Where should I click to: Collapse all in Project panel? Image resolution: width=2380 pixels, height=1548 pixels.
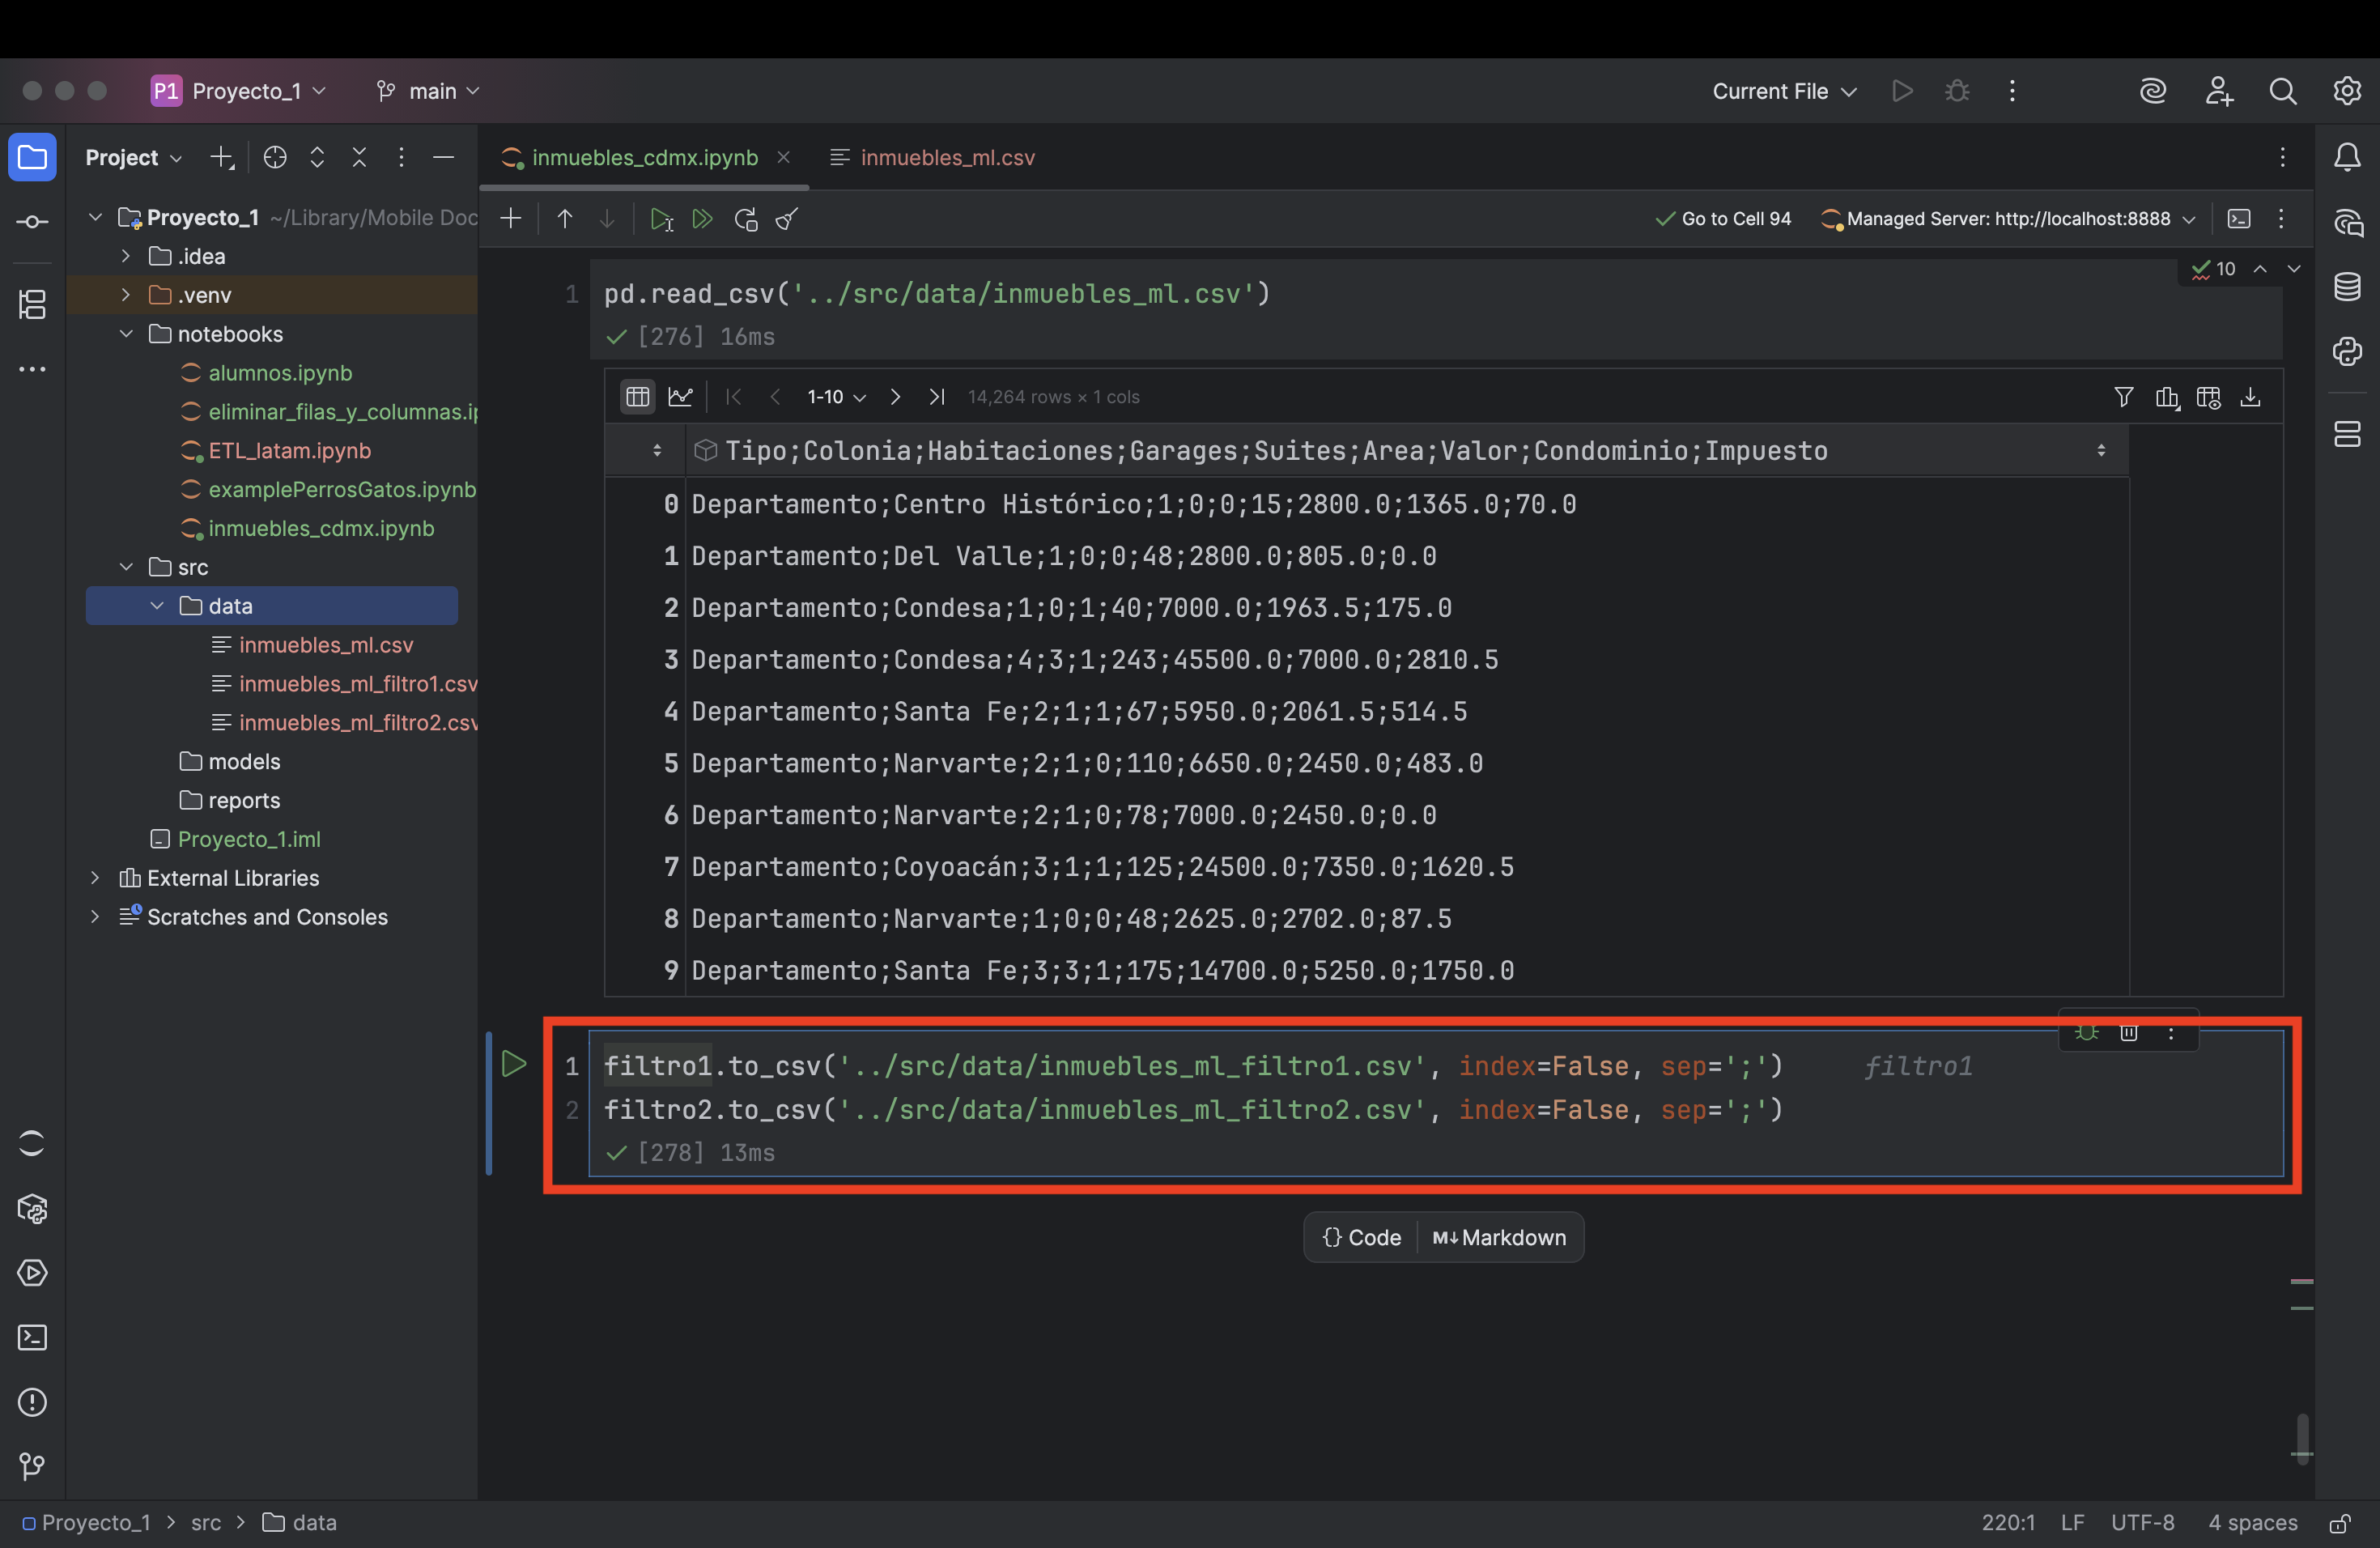click(x=359, y=157)
